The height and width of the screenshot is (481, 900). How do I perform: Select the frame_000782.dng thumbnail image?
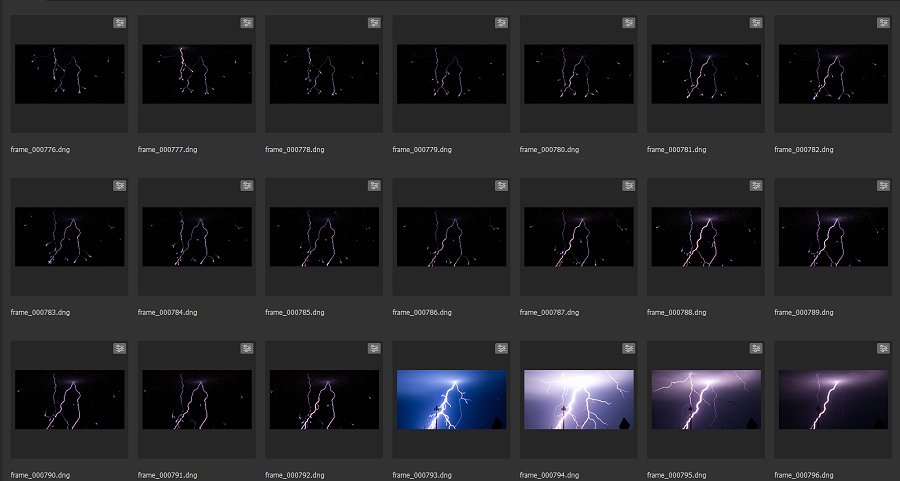pyautogui.click(x=833, y=74)
